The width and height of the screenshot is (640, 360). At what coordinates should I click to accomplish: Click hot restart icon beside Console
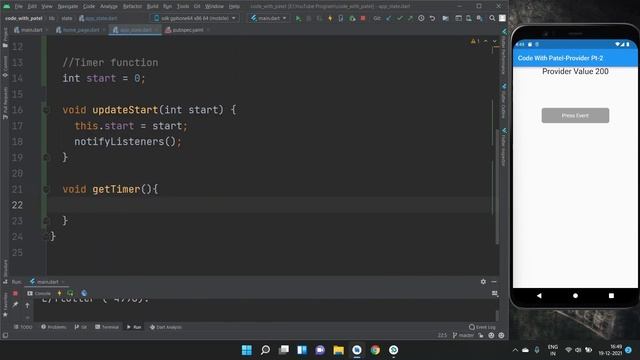point(70,293)
